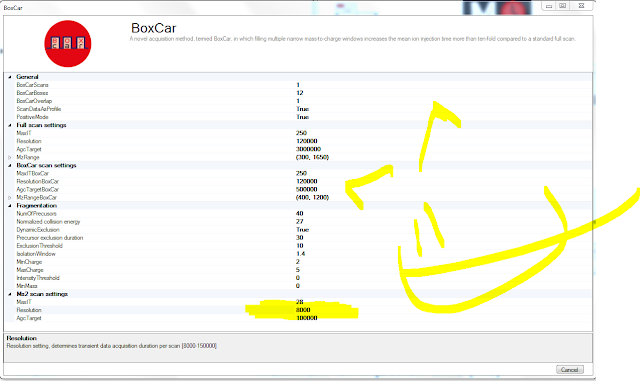The image size is (640, 381).
Task: Edit NumOfPrecusors value 40
Action: (300, 214)
